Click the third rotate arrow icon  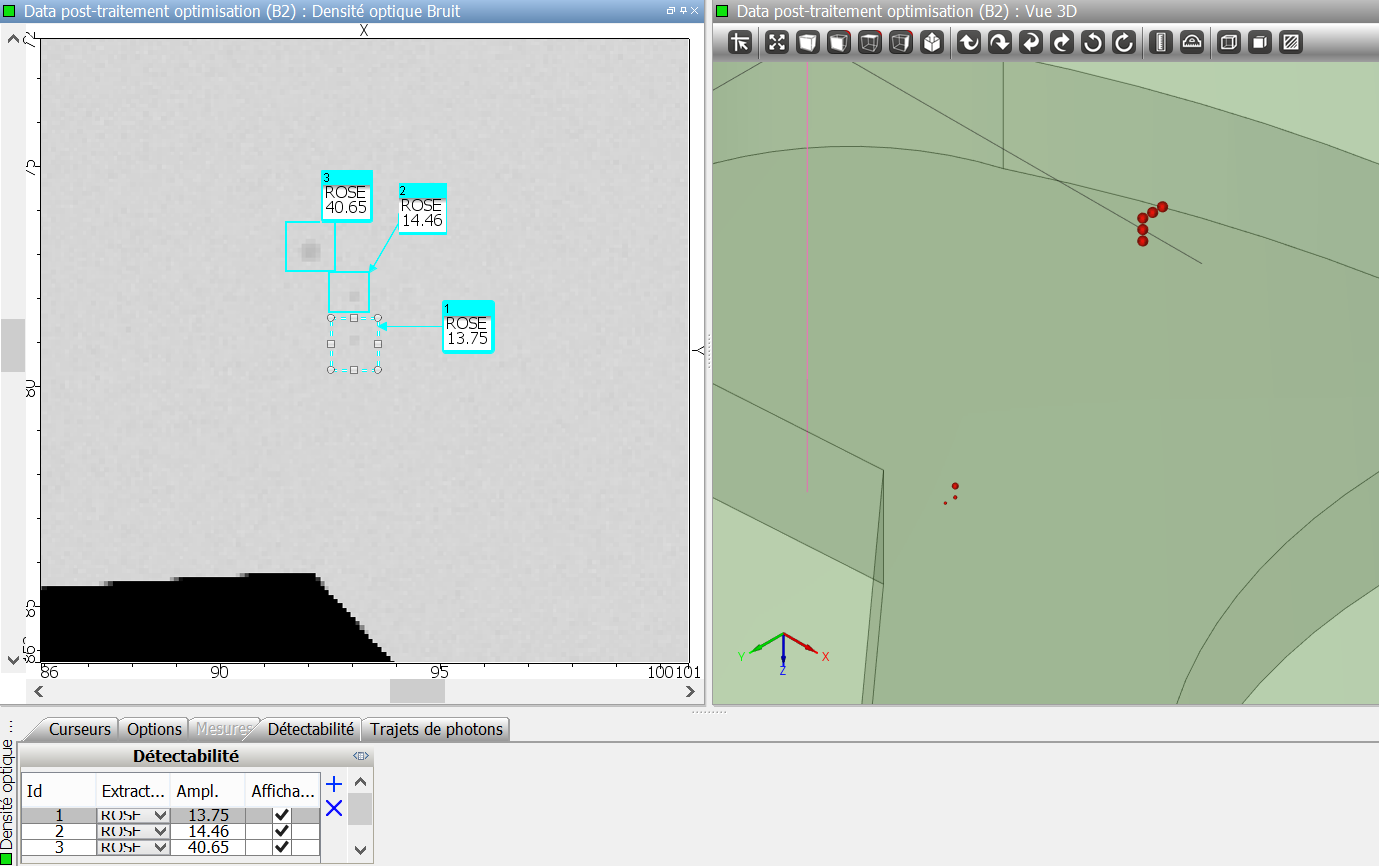click(x=1031, y=43)
